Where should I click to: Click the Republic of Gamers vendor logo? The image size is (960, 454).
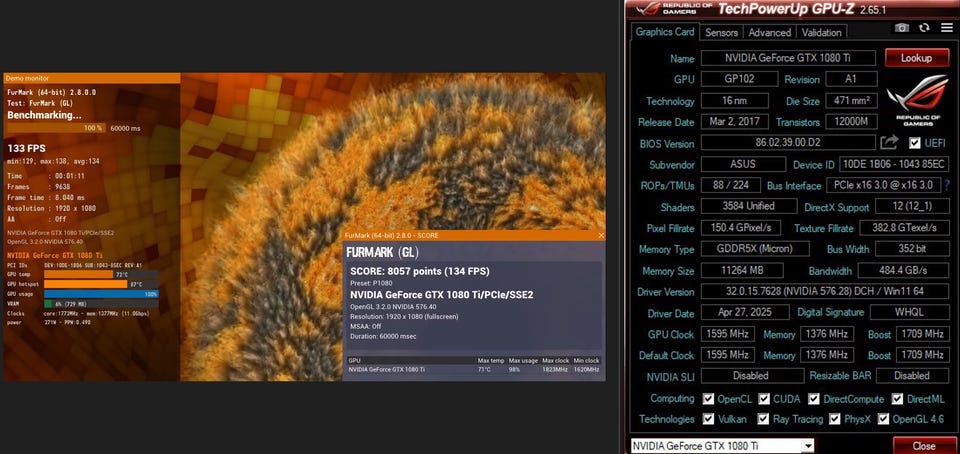tap(918, 100)
